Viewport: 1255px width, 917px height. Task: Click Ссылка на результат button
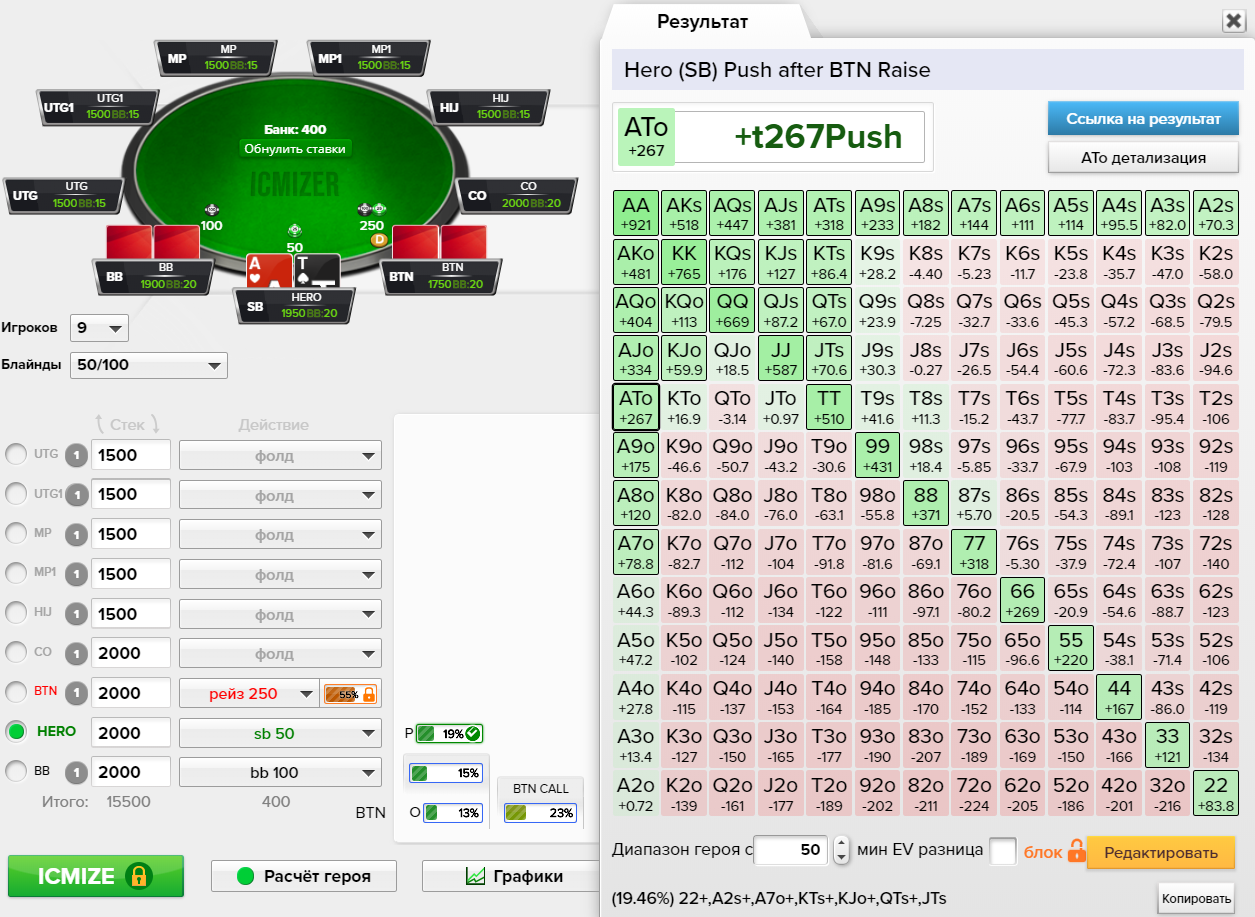tap(1144, 118)
